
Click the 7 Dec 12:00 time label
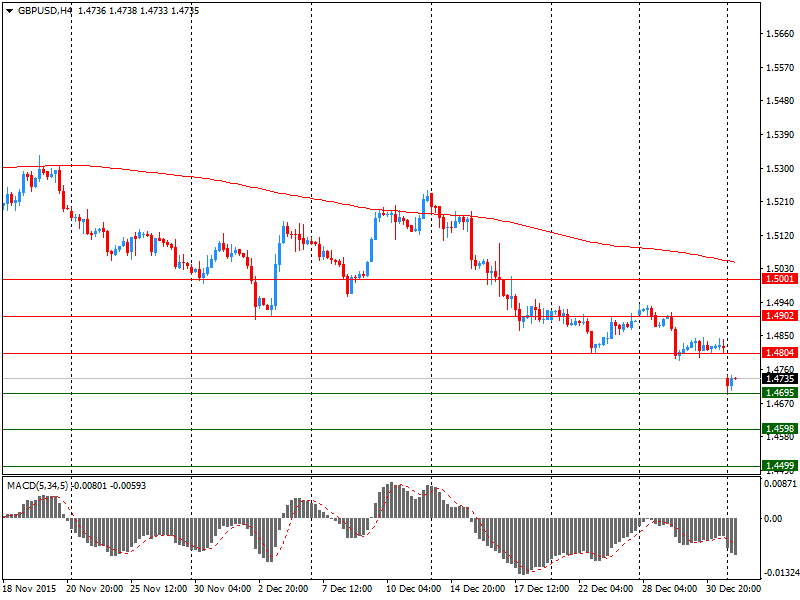(347, 588)
